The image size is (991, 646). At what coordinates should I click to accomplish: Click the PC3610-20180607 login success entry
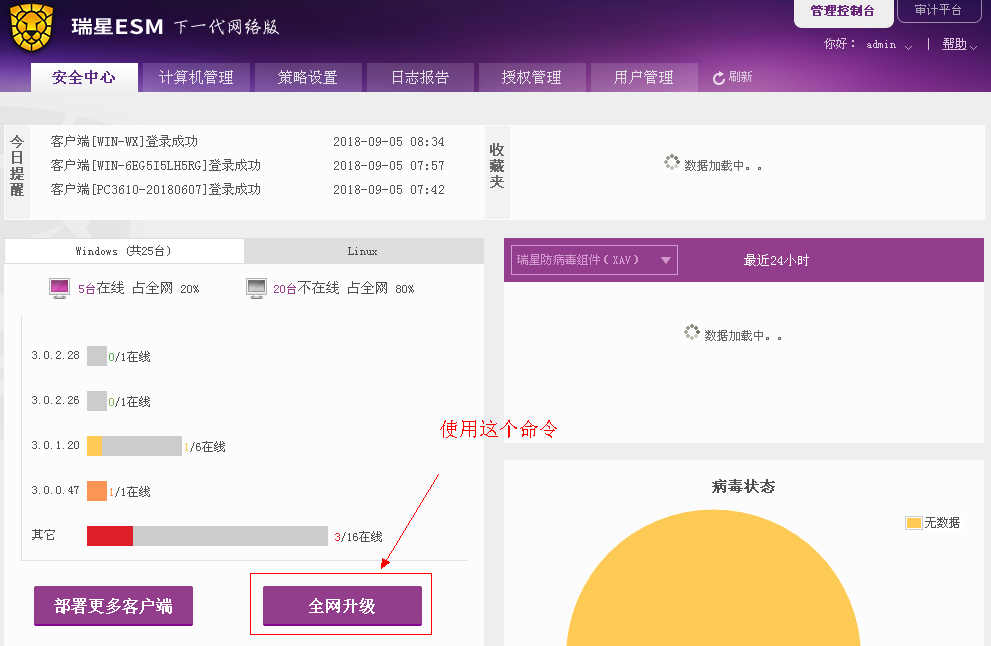(155, 190)
